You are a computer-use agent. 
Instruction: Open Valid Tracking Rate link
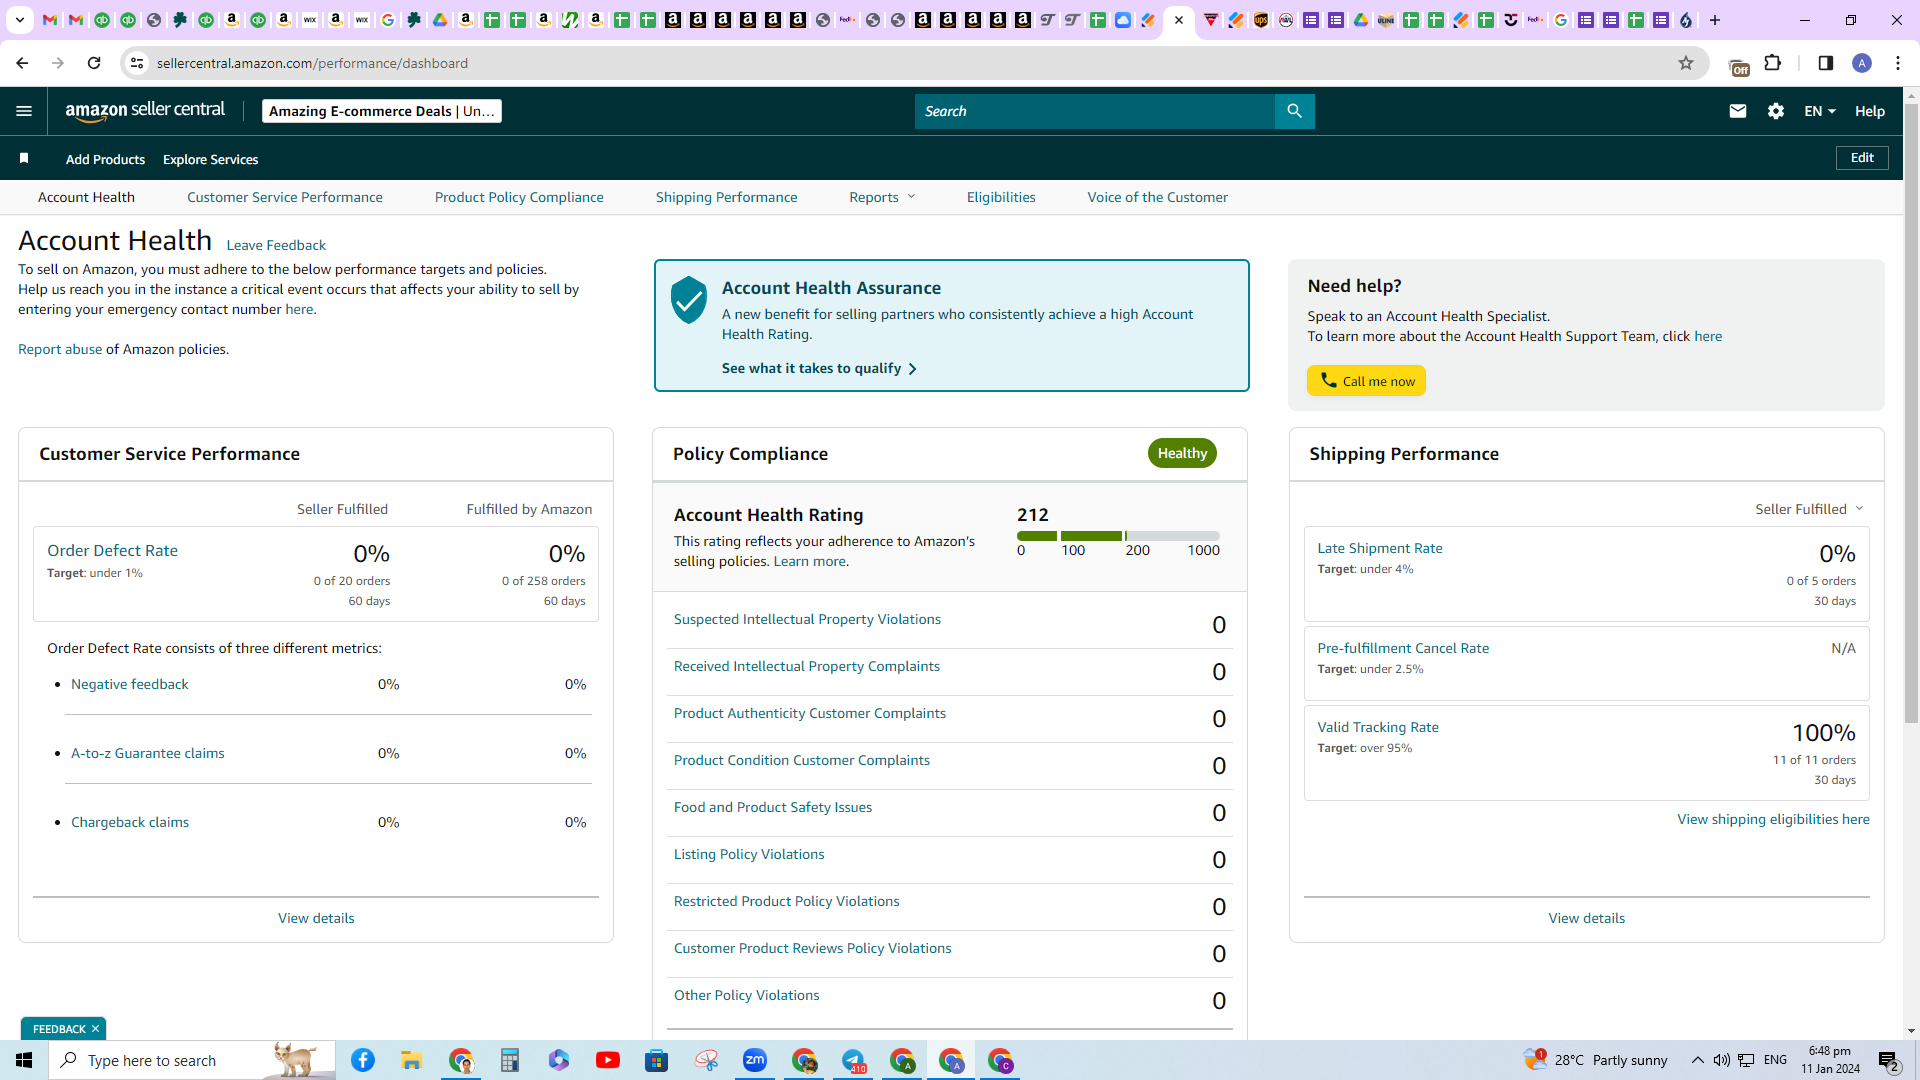1378,727
